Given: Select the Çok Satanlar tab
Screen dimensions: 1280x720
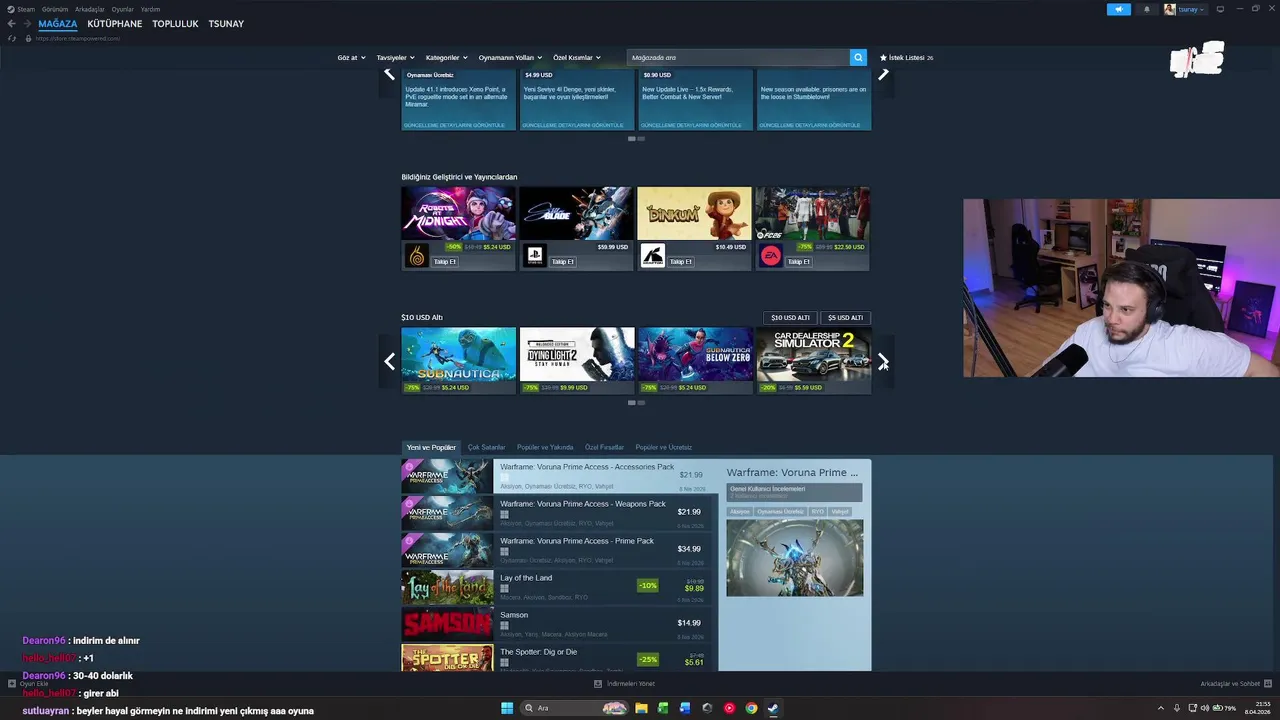Looking at the screenshot, I should tap(486, 448).
